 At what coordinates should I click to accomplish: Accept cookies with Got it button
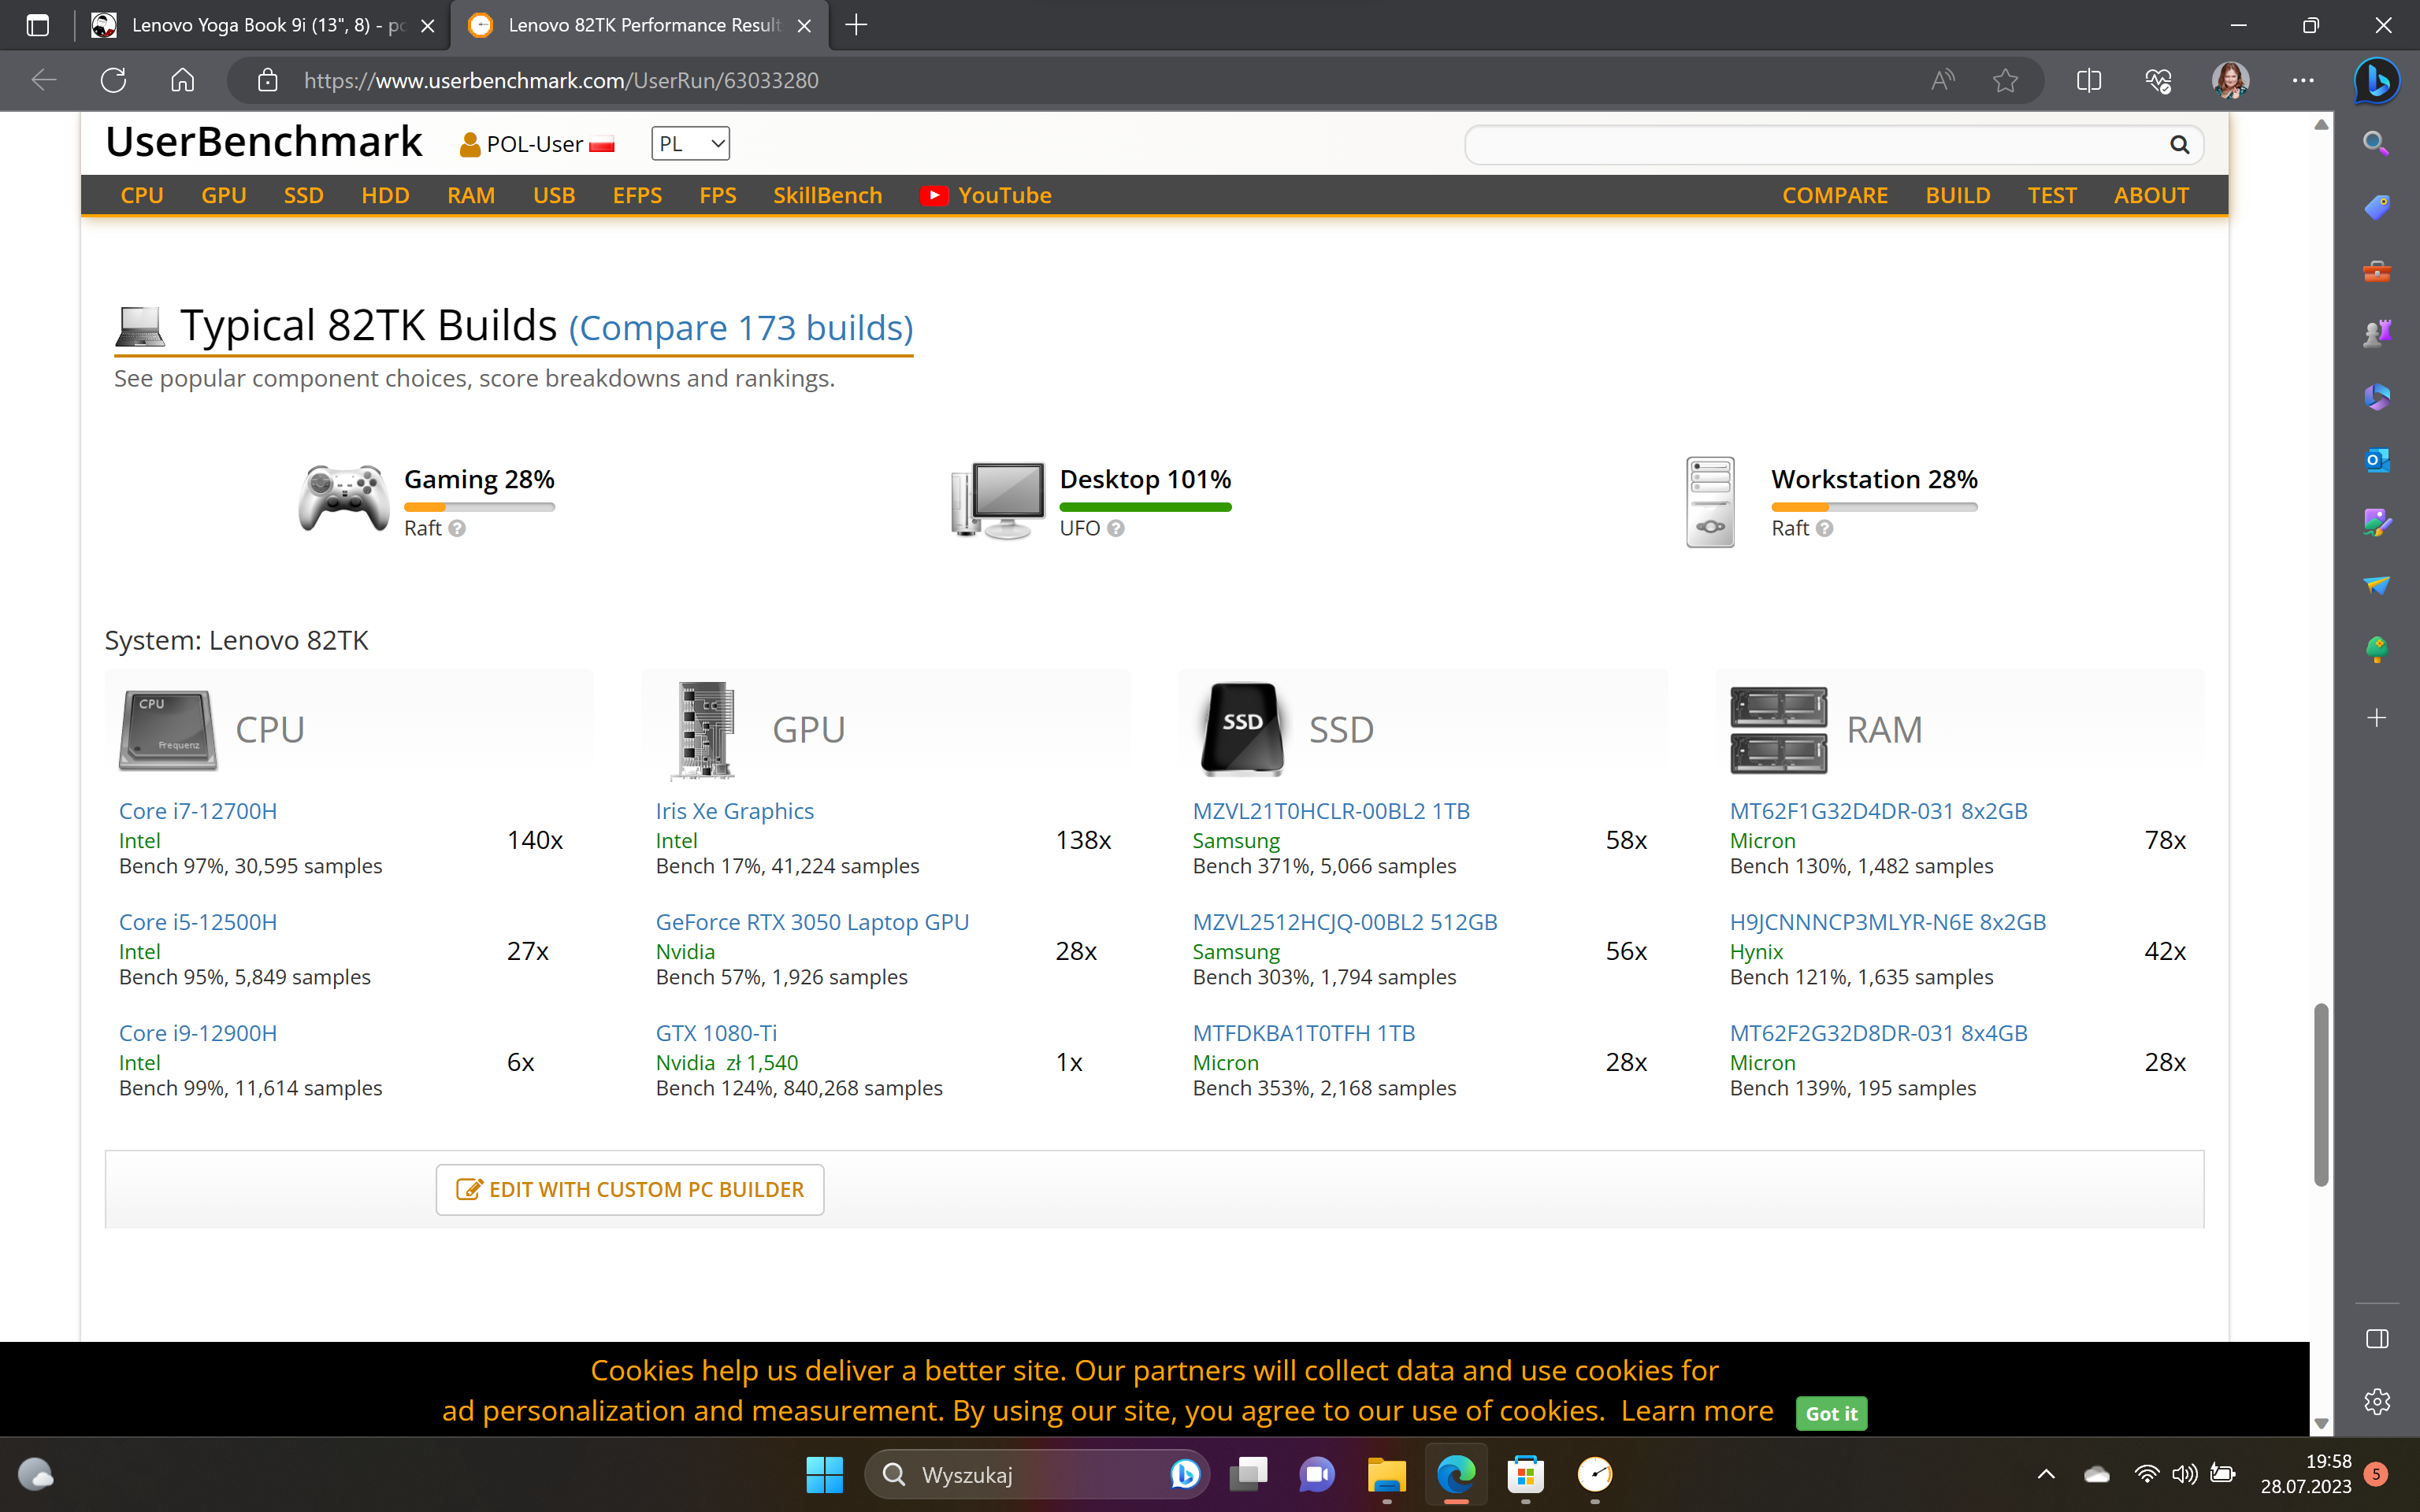click(x=1831, y=1413)
